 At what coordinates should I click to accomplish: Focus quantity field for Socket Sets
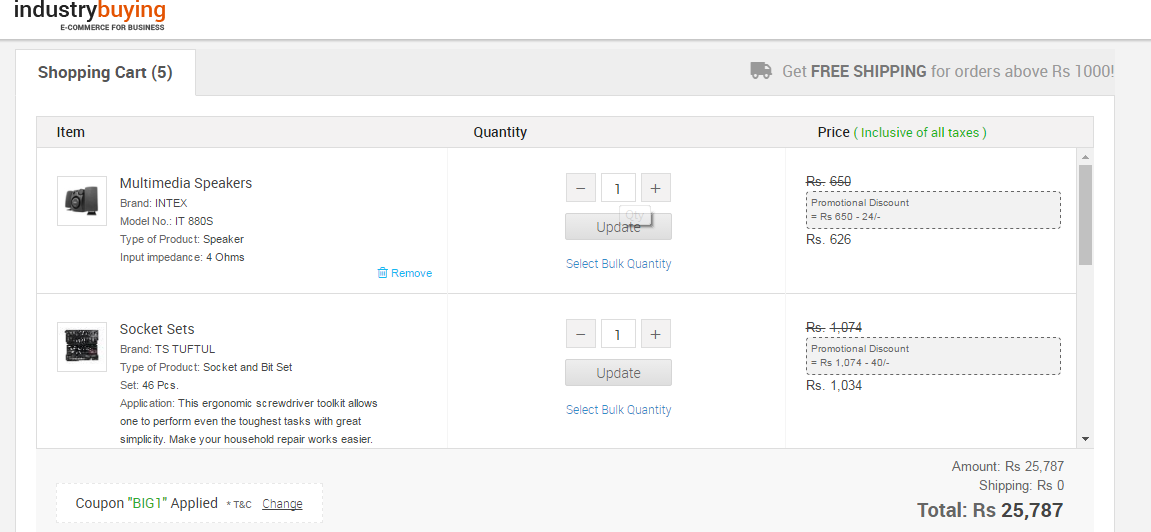coord(618,335)
